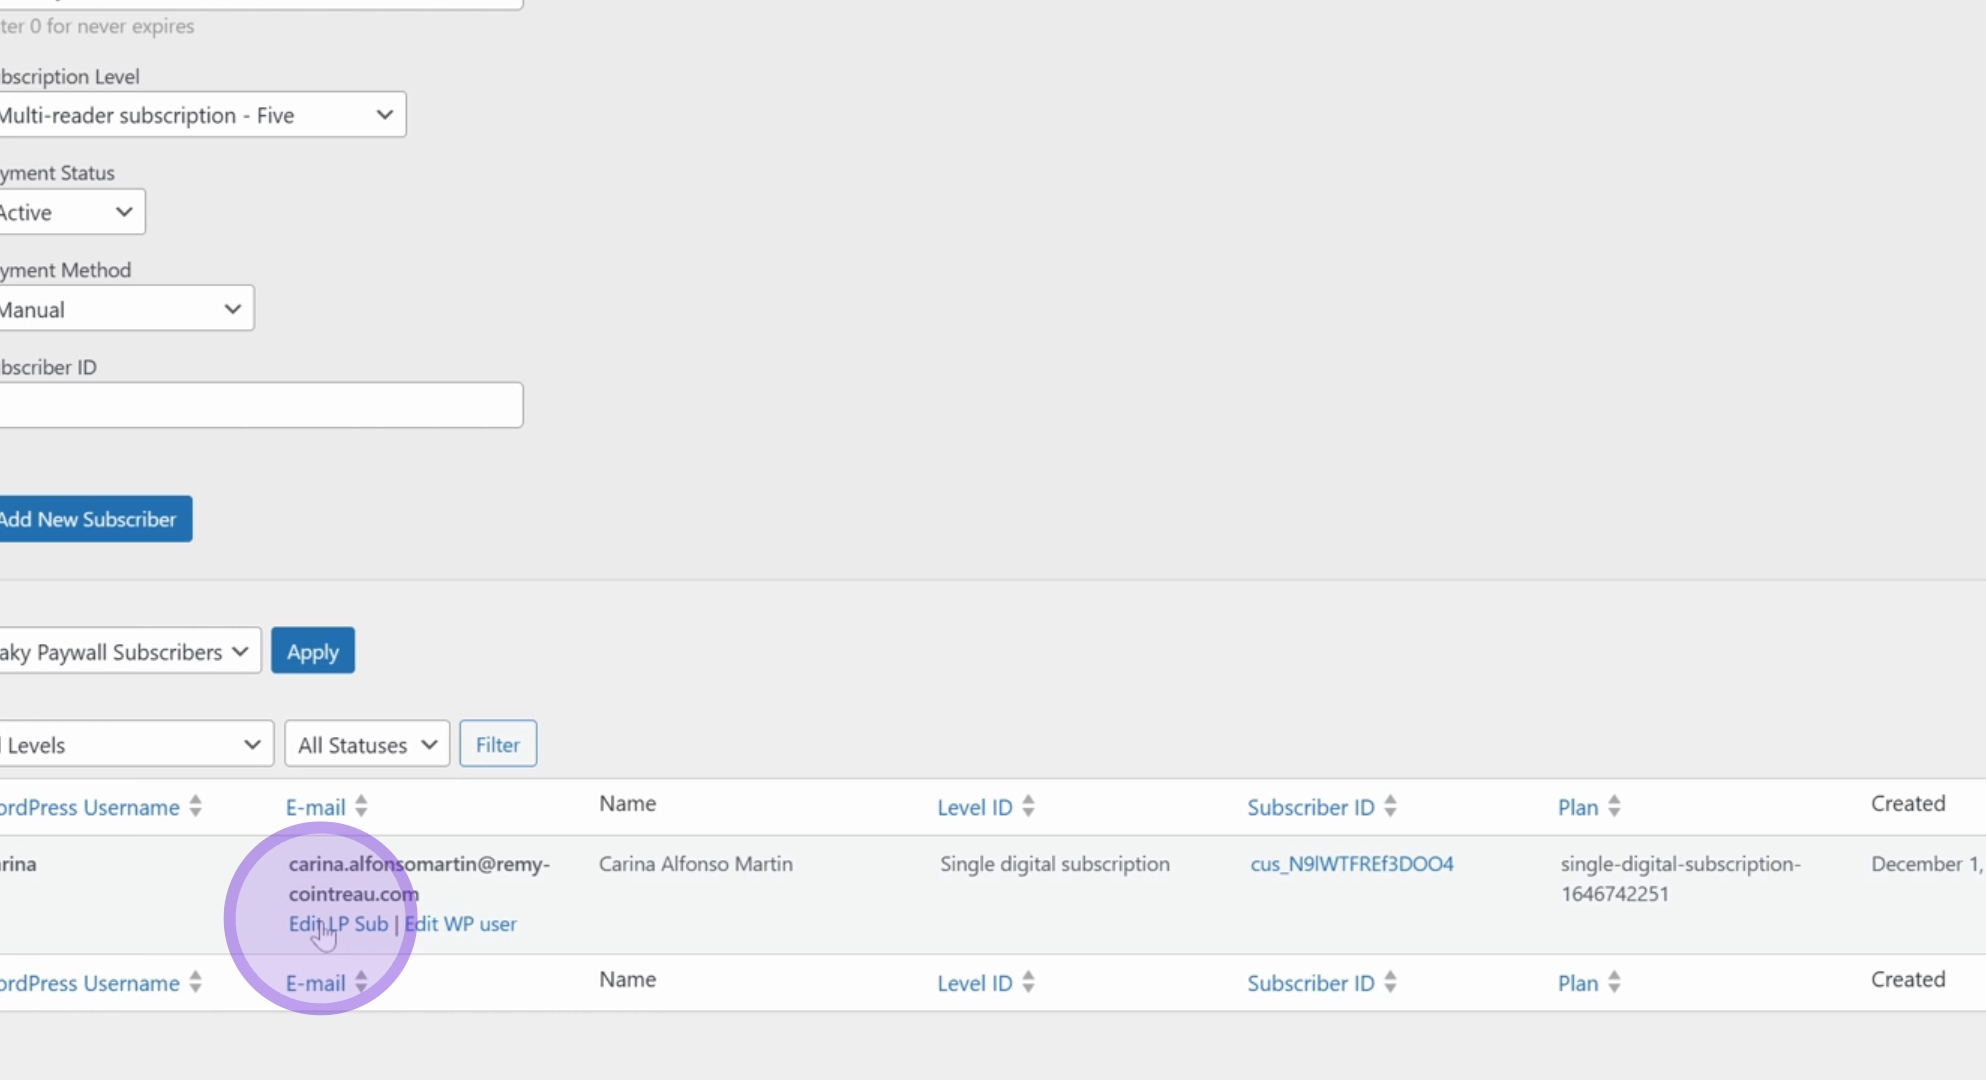Open subscriber ID cus_N9IWTFREf3DOO4 link
The width and height of the screenshot is (1986, 1080).
pyautogui.click(x=1352, y=864)
